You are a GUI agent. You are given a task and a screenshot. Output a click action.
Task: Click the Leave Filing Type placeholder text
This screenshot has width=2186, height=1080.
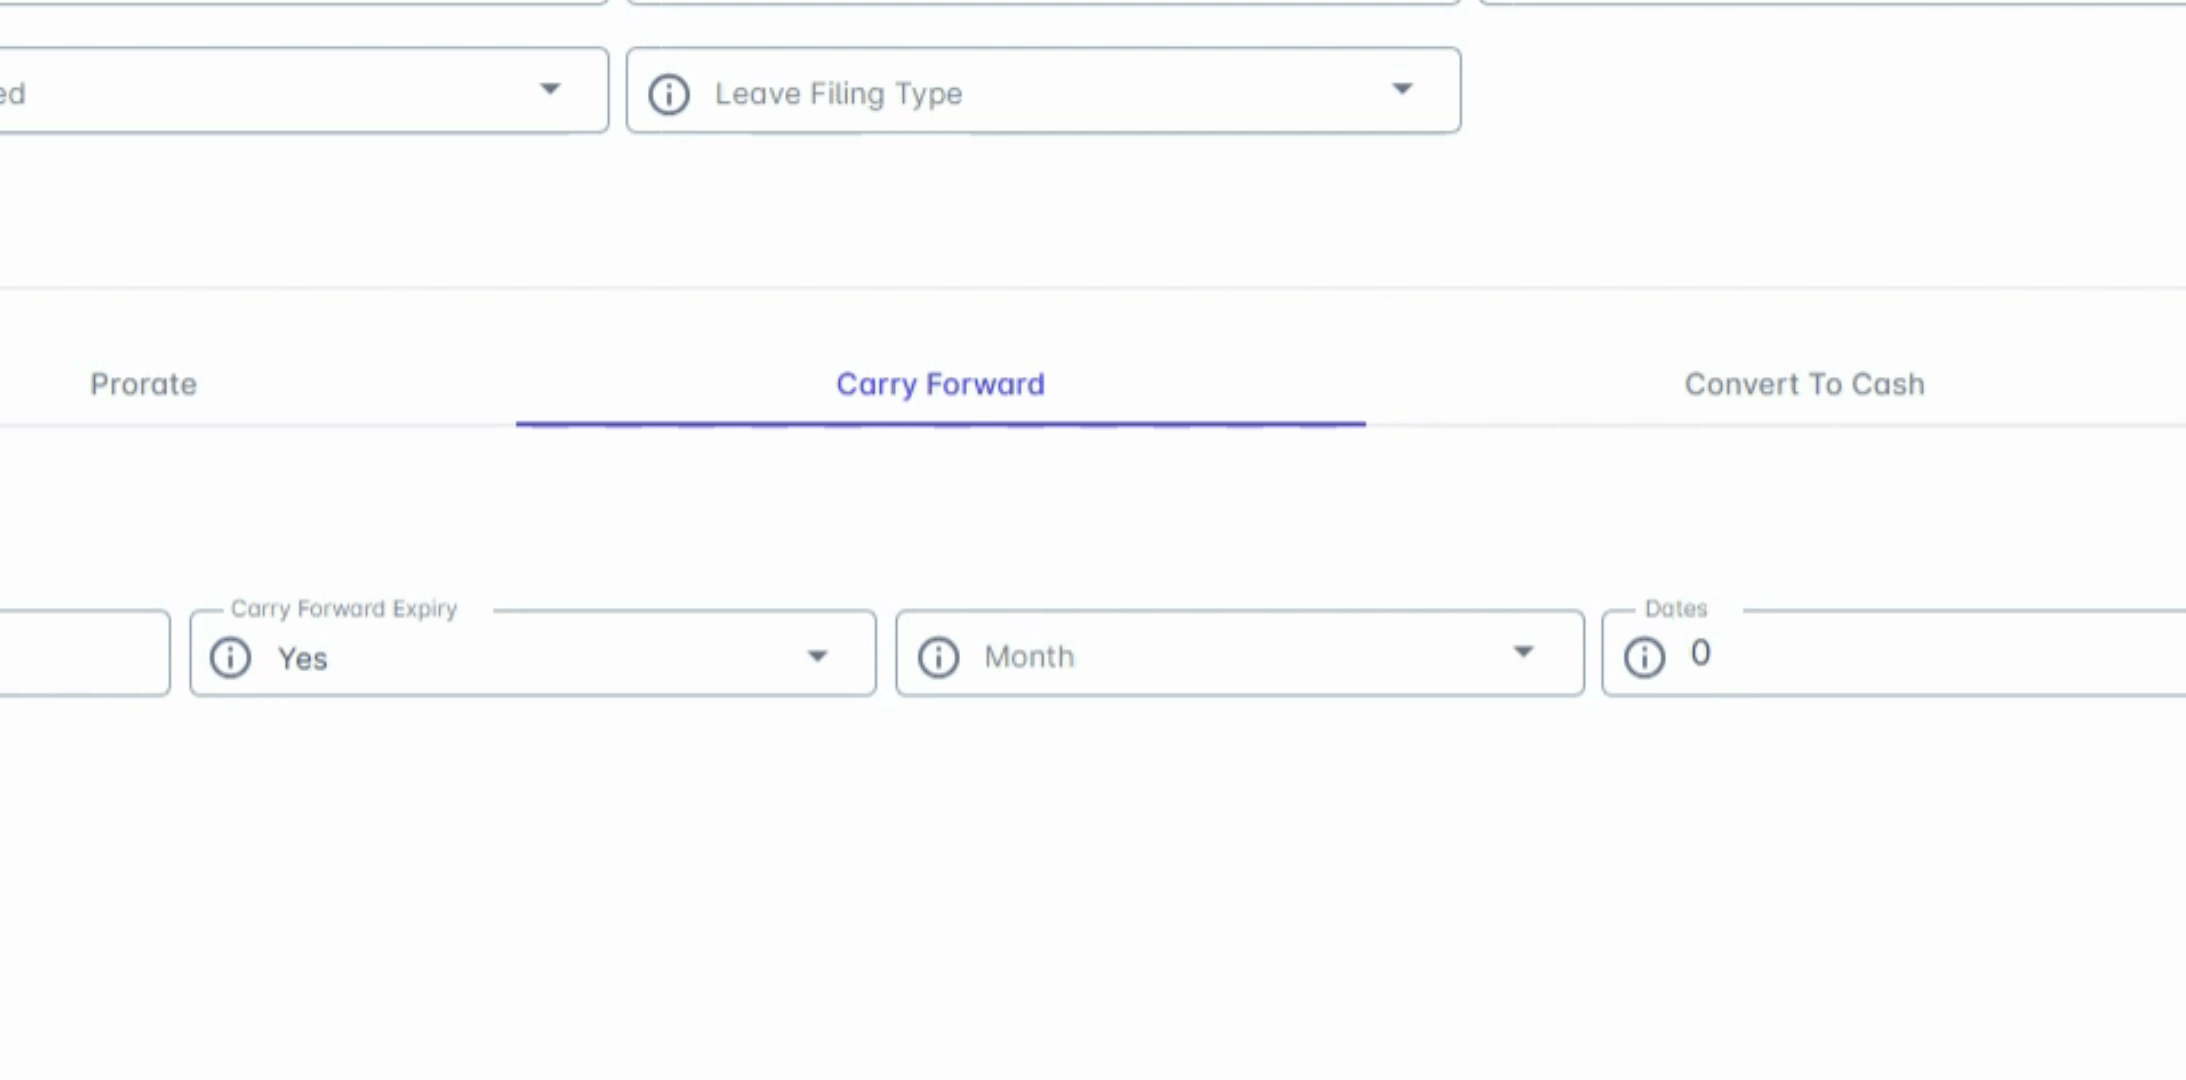pyautogui.click(x=838, y=94)
